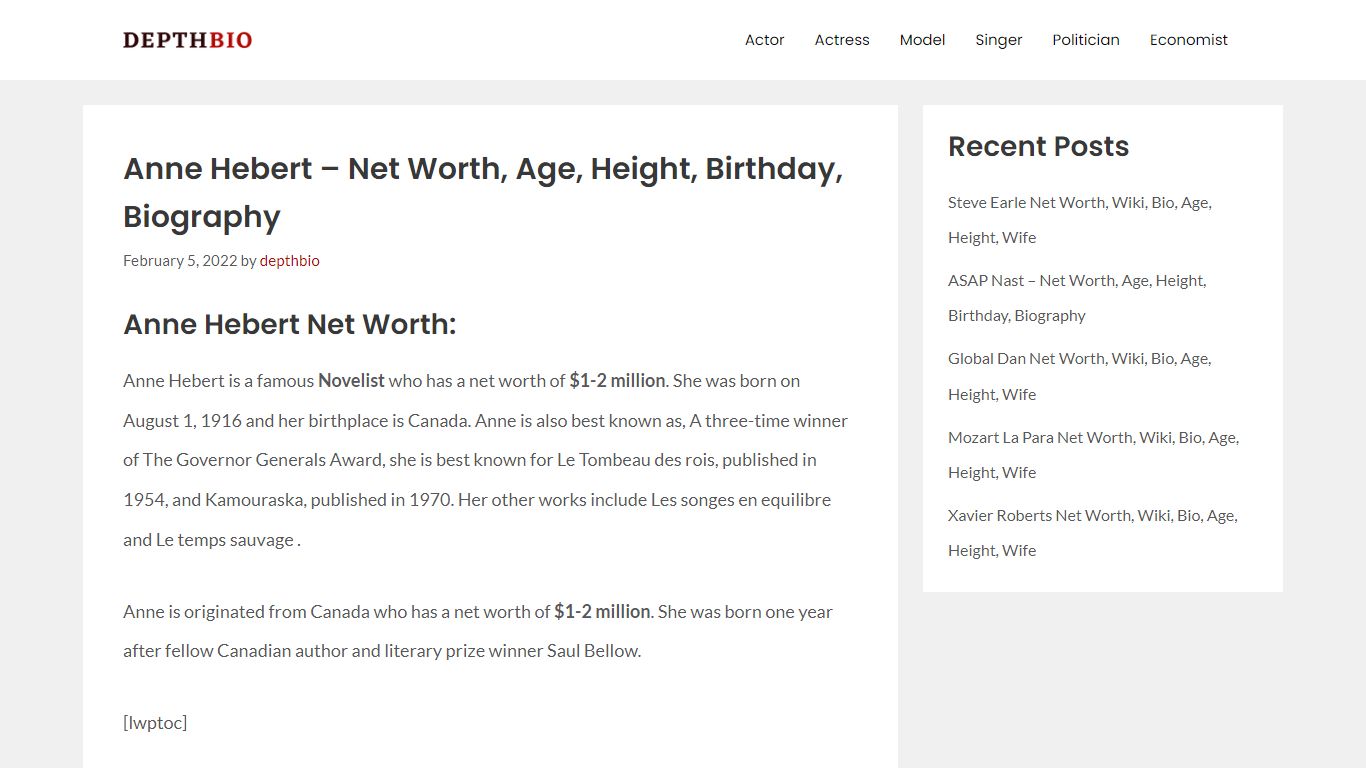Screen dimensions: 1366x768
Task: Open Mozart La Para Net Worth post
Action: point(1093,455)
